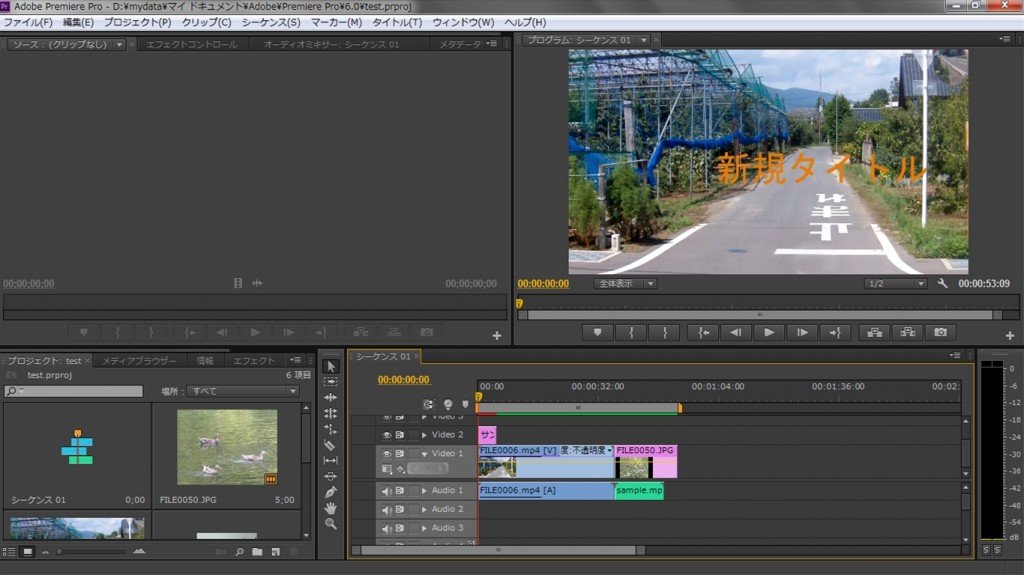Click Mark Out in Program monitor
This screenshot has width=1024, height=575.
(x=665, y=333)
